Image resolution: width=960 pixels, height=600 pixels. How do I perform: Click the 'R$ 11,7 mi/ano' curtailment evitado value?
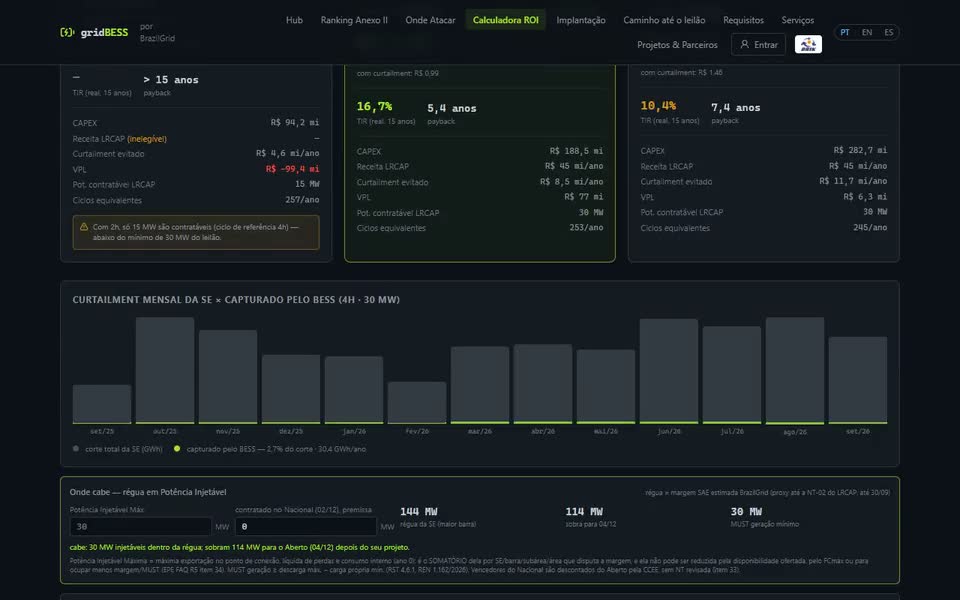coord(853,181)
